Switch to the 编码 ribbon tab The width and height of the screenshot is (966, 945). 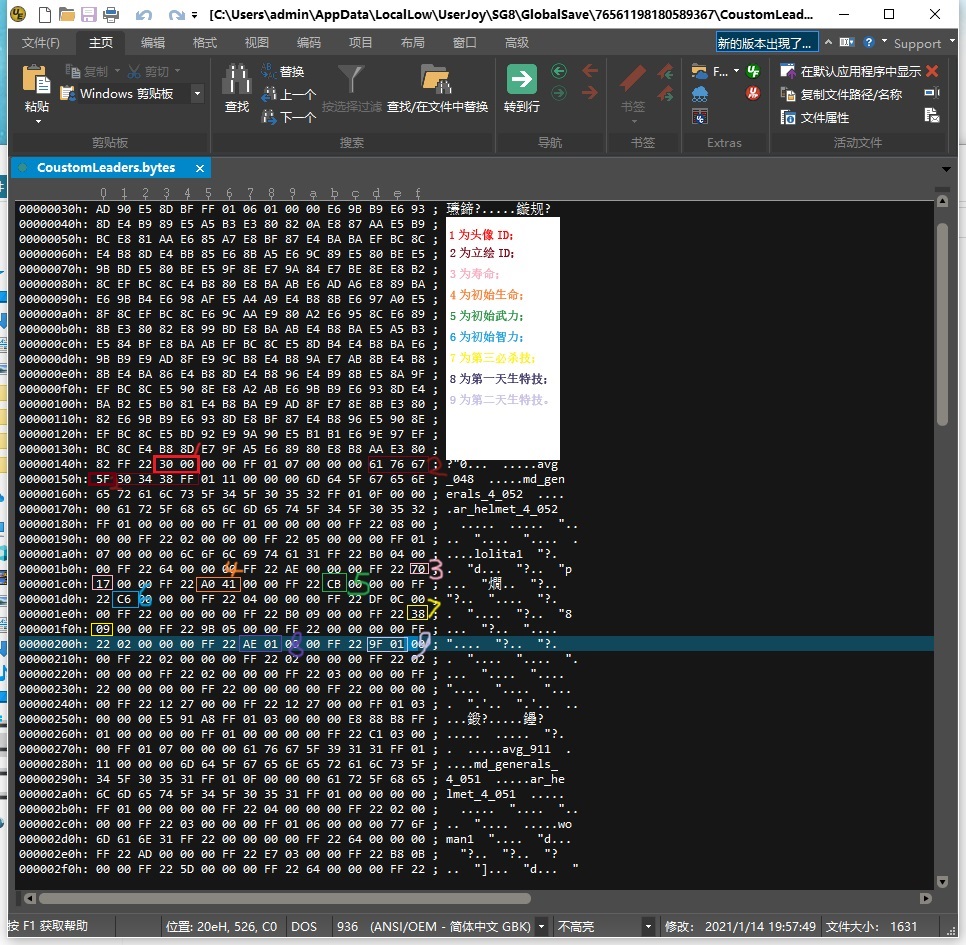coord(309,43)
